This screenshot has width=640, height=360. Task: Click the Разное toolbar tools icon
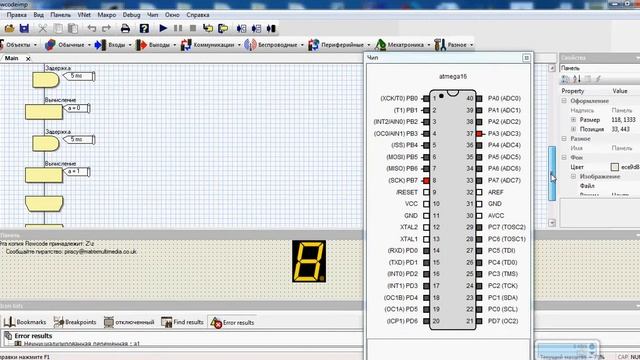click(440, 44)
